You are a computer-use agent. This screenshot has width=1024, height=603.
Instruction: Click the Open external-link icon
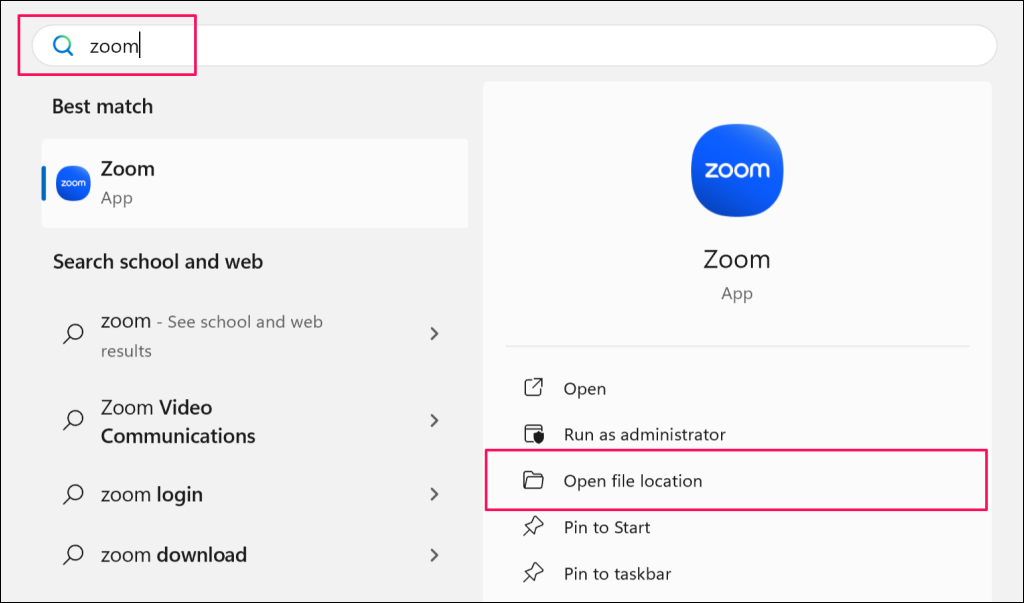pos(534,388)
